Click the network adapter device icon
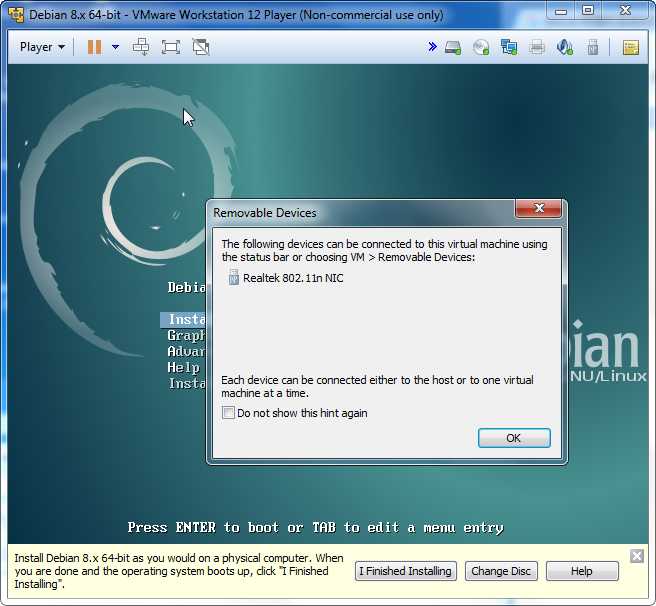 [509, 47]
